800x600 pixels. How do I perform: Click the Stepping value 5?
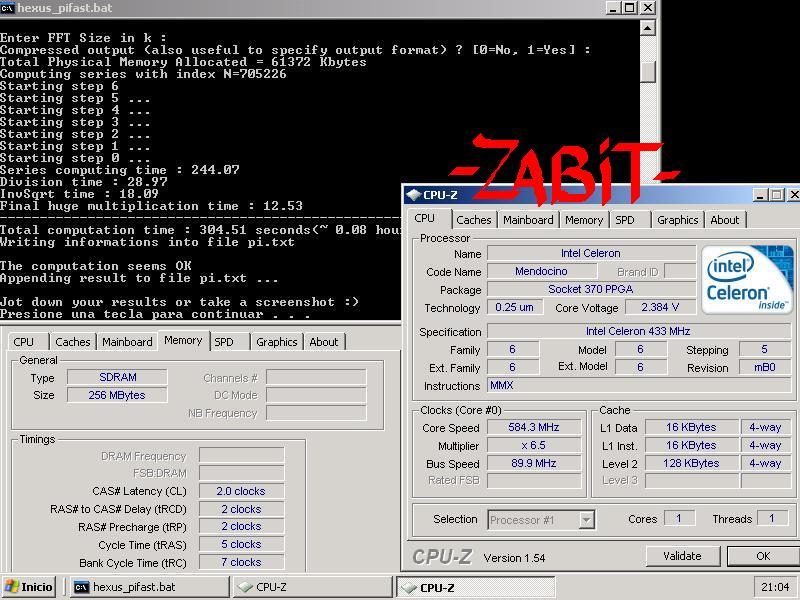pyautogui.click(x=764, y=349)
